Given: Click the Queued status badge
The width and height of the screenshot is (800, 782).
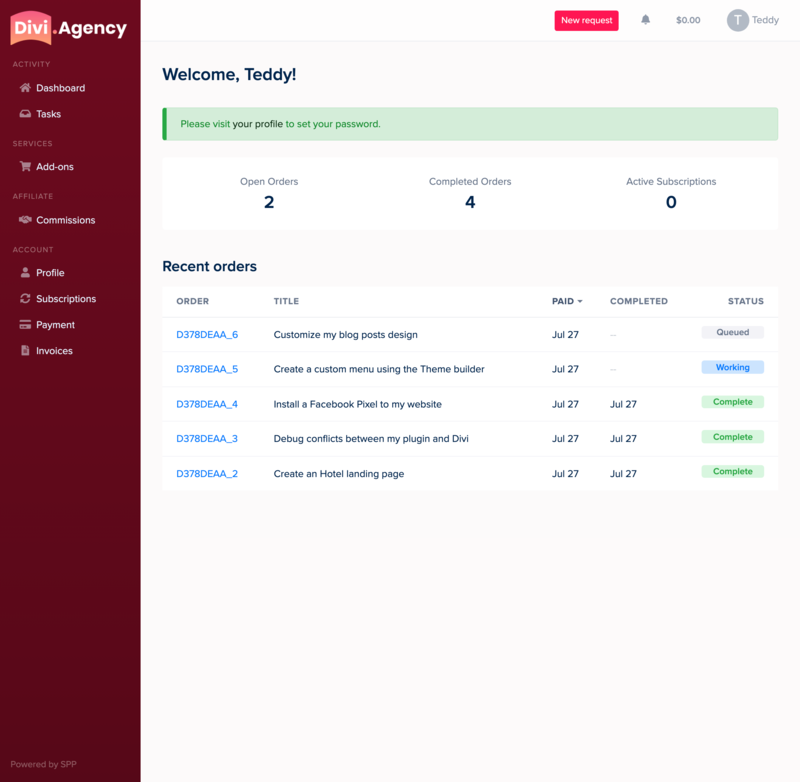Looking at the screenshot, I should [732, 332].
